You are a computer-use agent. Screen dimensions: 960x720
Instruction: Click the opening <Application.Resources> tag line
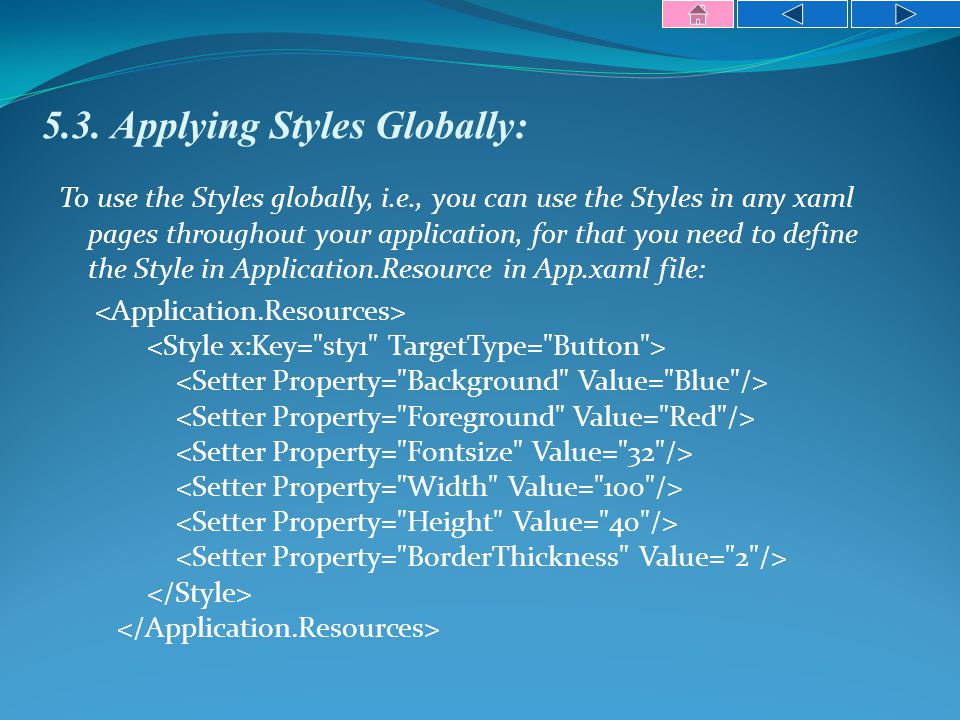pyautogui.click(x=250, y=311)
